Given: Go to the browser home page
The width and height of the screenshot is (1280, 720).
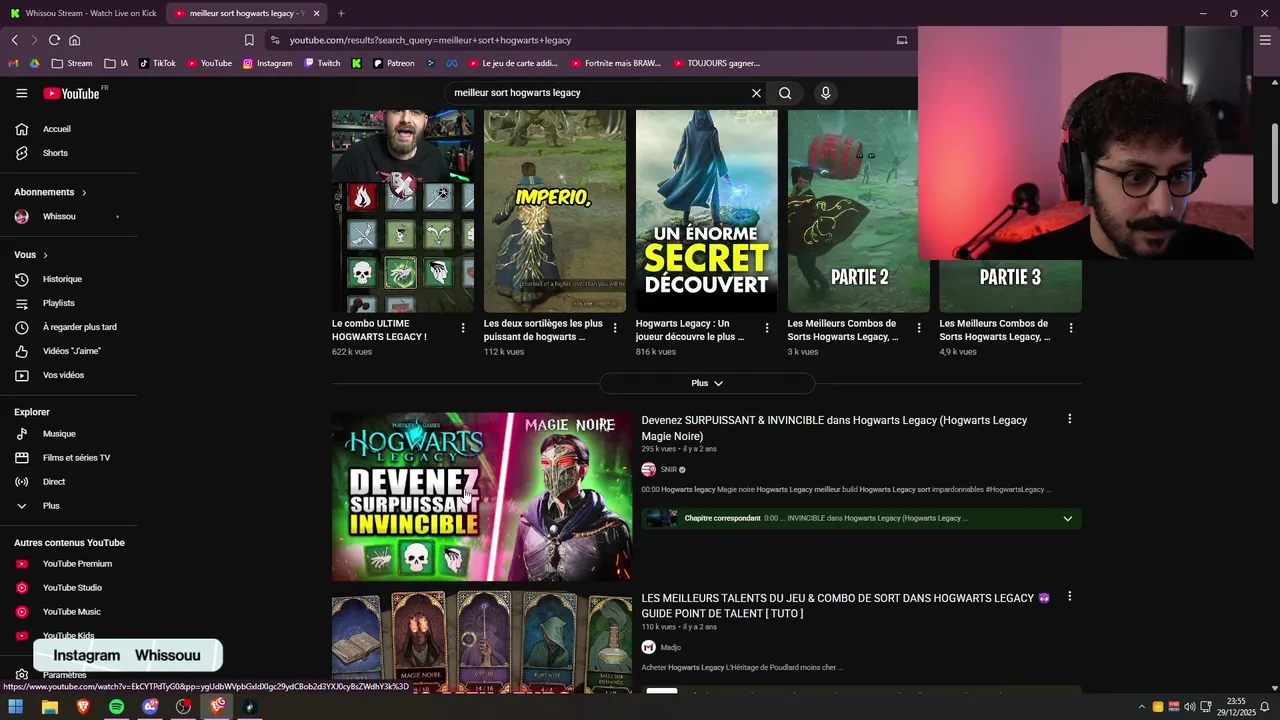Looking at the screenshot, I should click(x=74, y=40).
